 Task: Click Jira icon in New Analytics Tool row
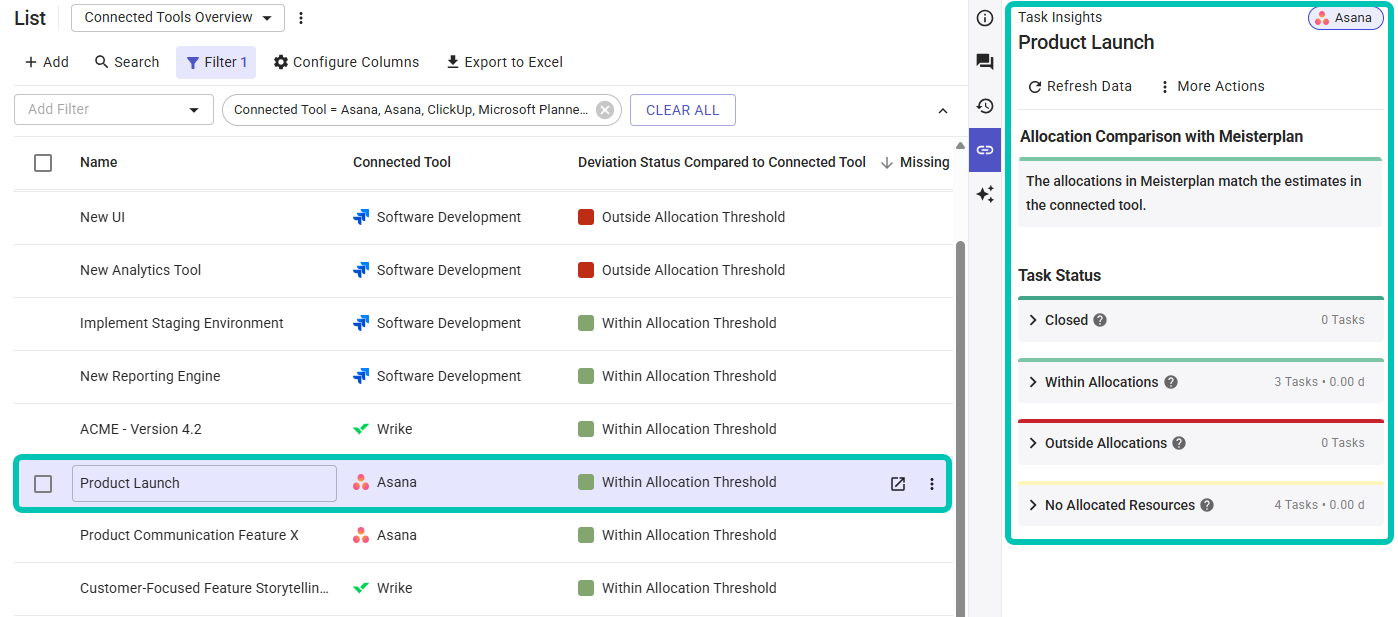pos(361,270)
